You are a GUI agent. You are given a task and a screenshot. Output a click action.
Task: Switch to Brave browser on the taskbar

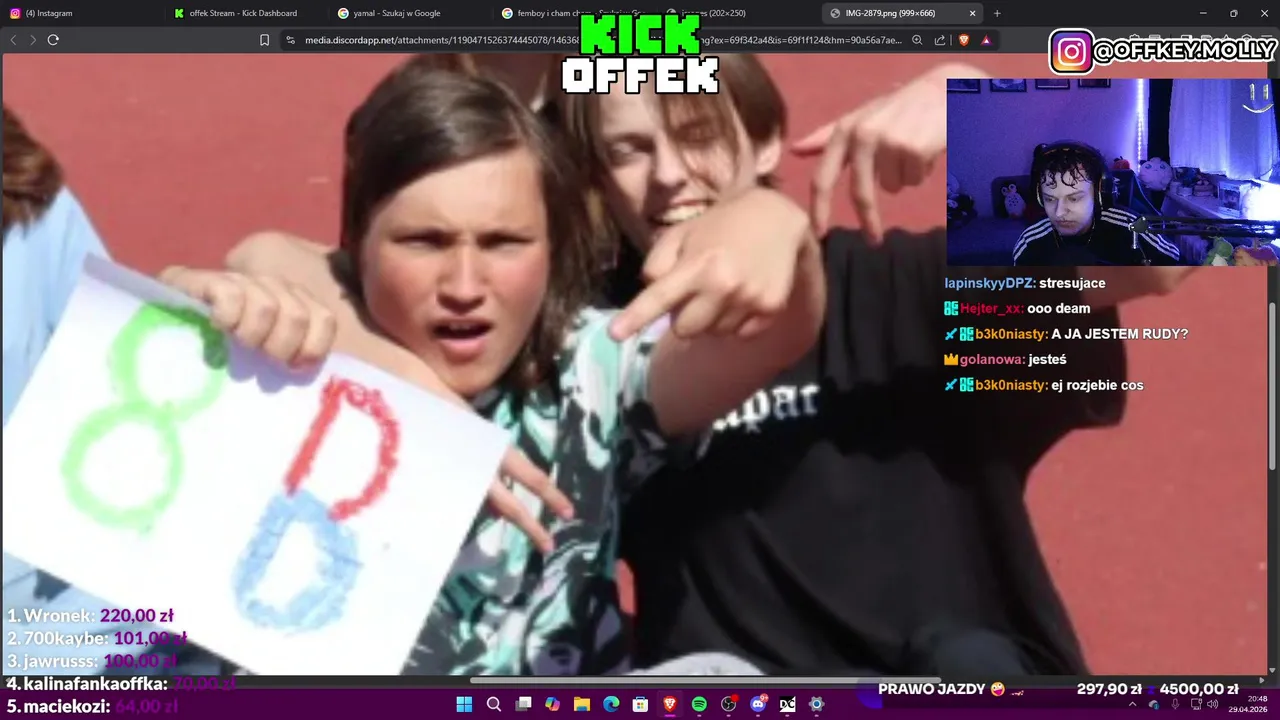click(x=670, y=704)
